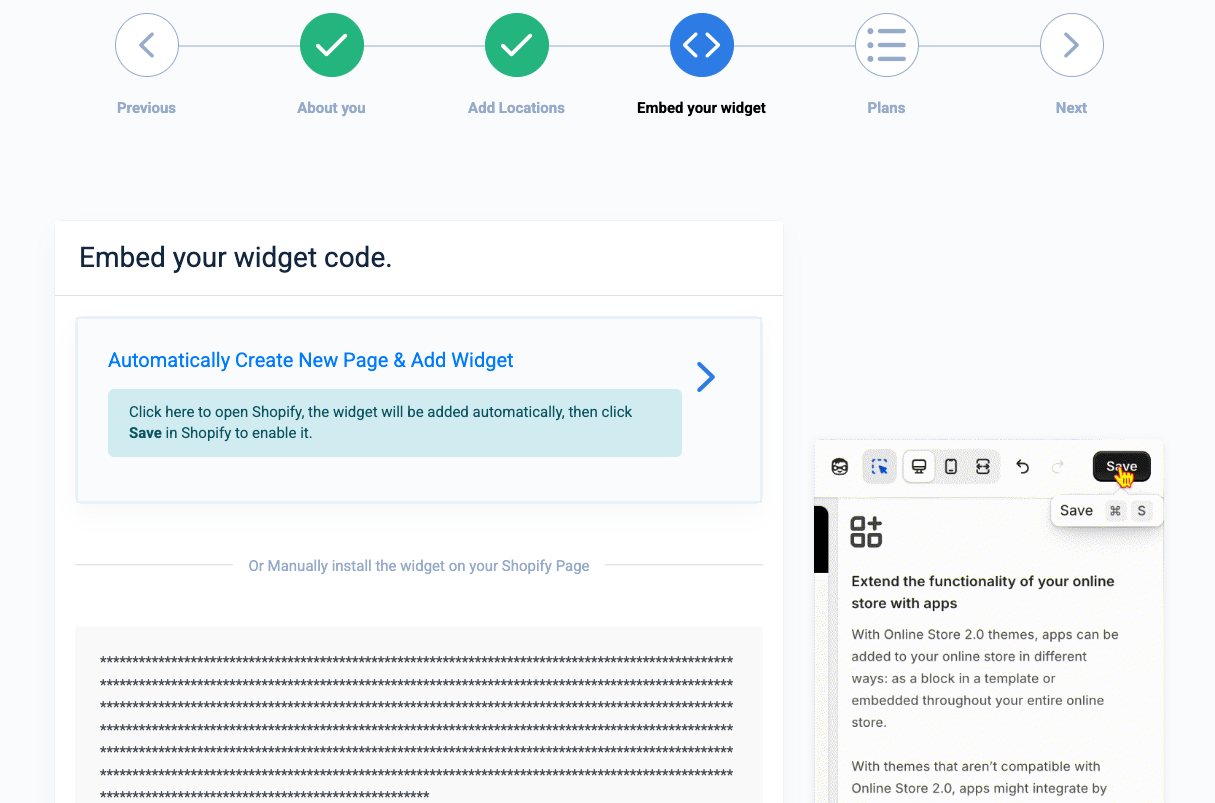Click 'Or Manually install the widget' text

pos(419,566)
